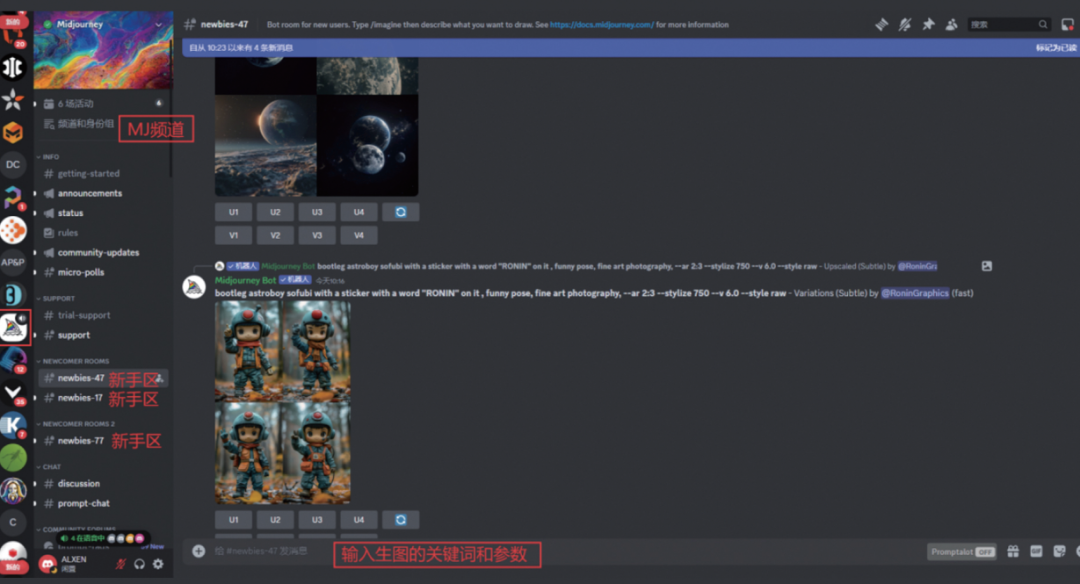Show member list using the people icon
Viewport: 1080px width, 584px height.
951,24
